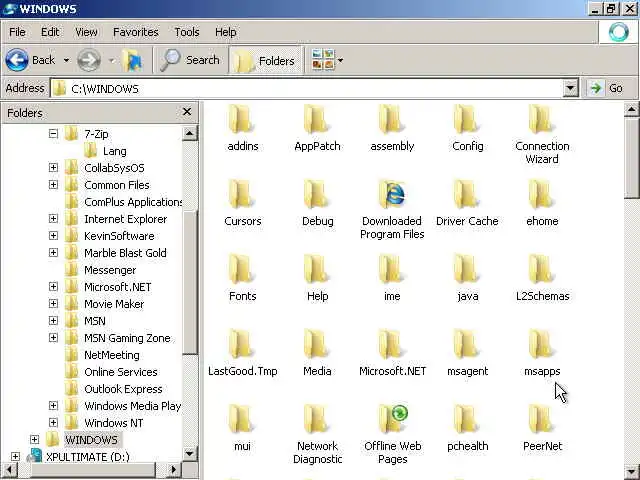Select Lang folder in tree
This screenshot has height=480, width=640.
pos(115,151)
